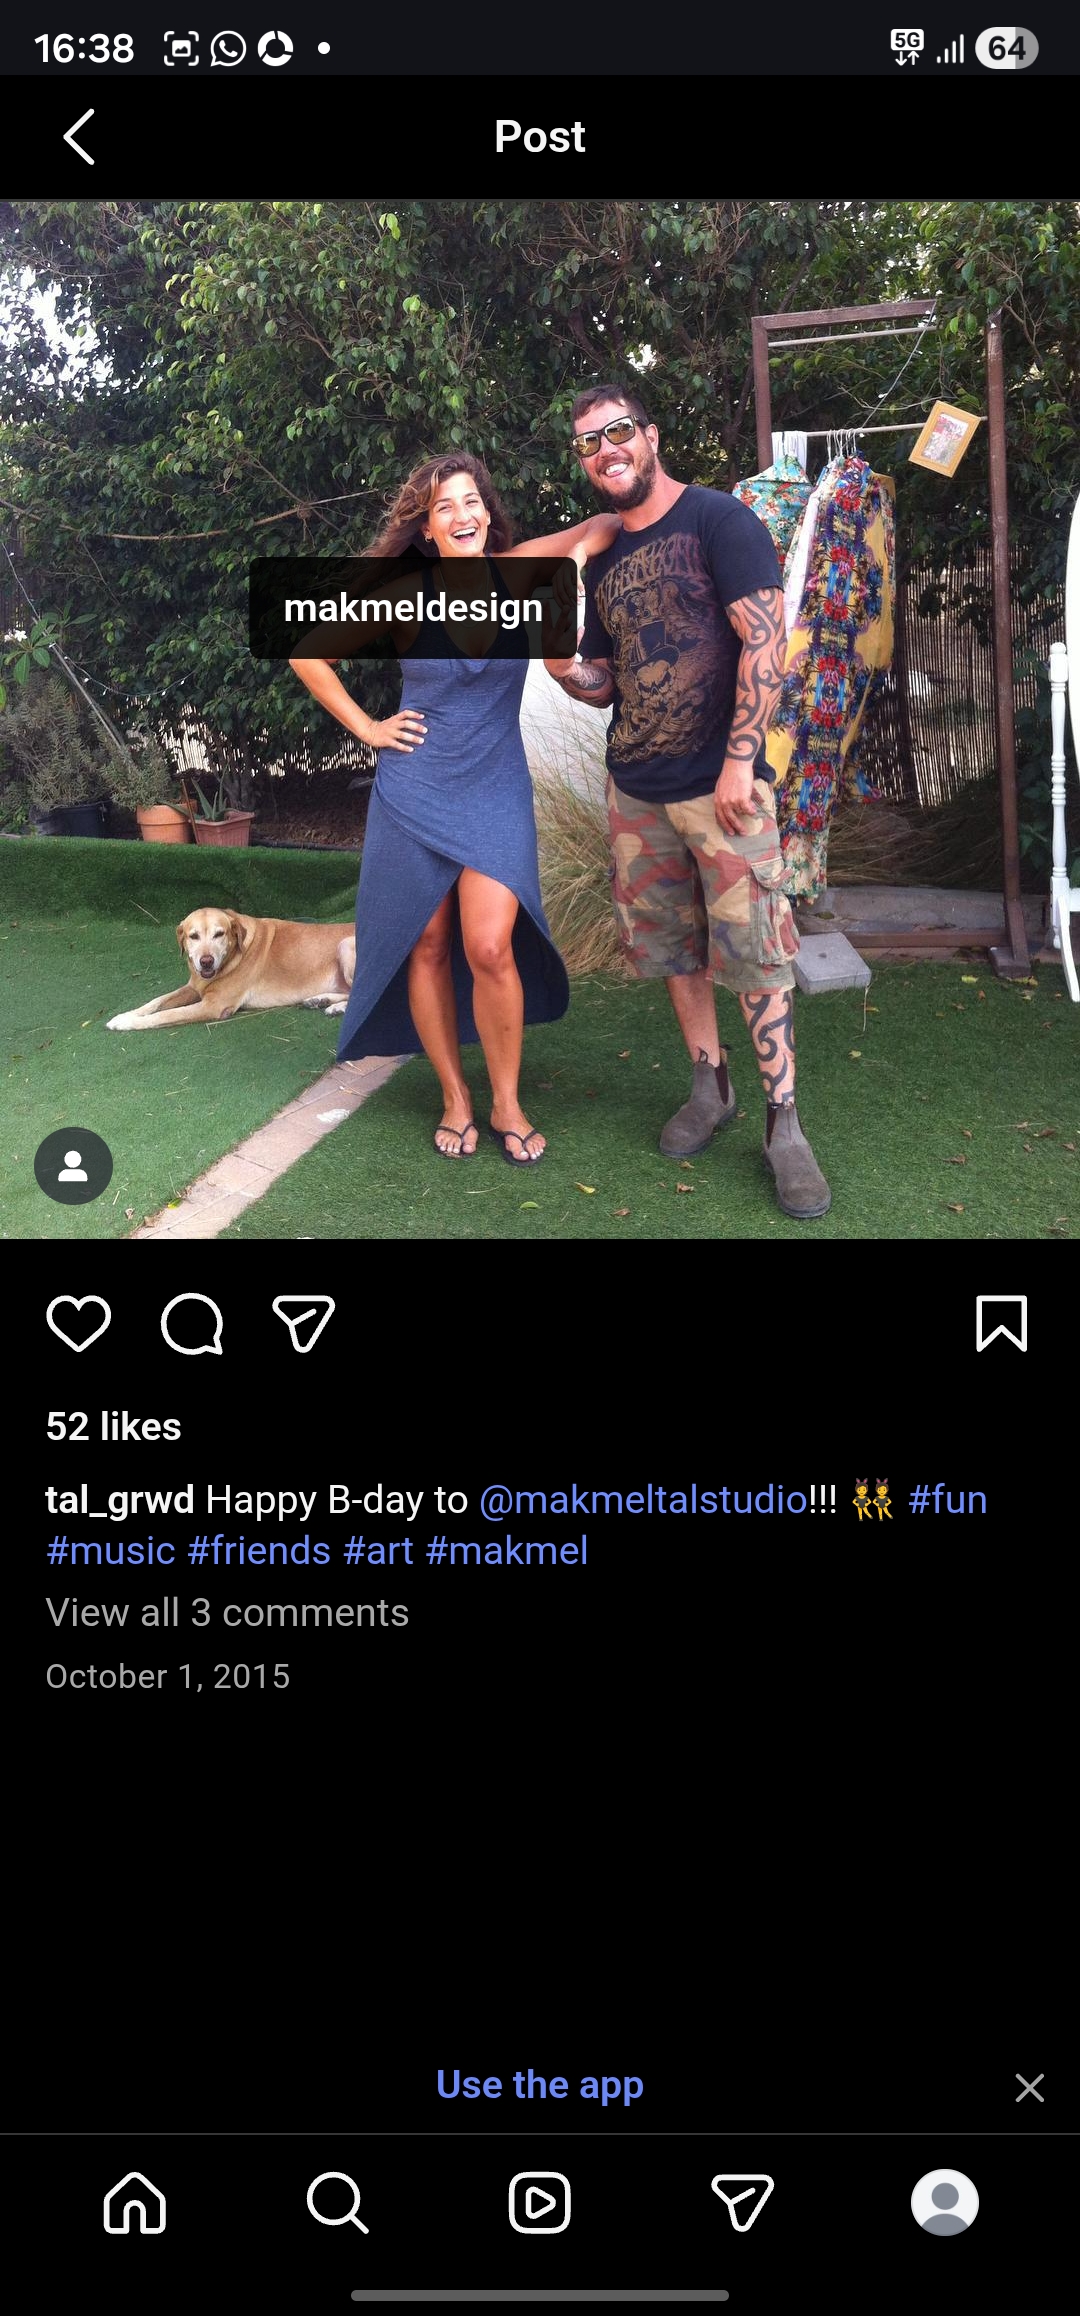This screenshot has width=1080, height=2316.
Task: Dismiss the Use the app banner
Action: (1030, 2088)
